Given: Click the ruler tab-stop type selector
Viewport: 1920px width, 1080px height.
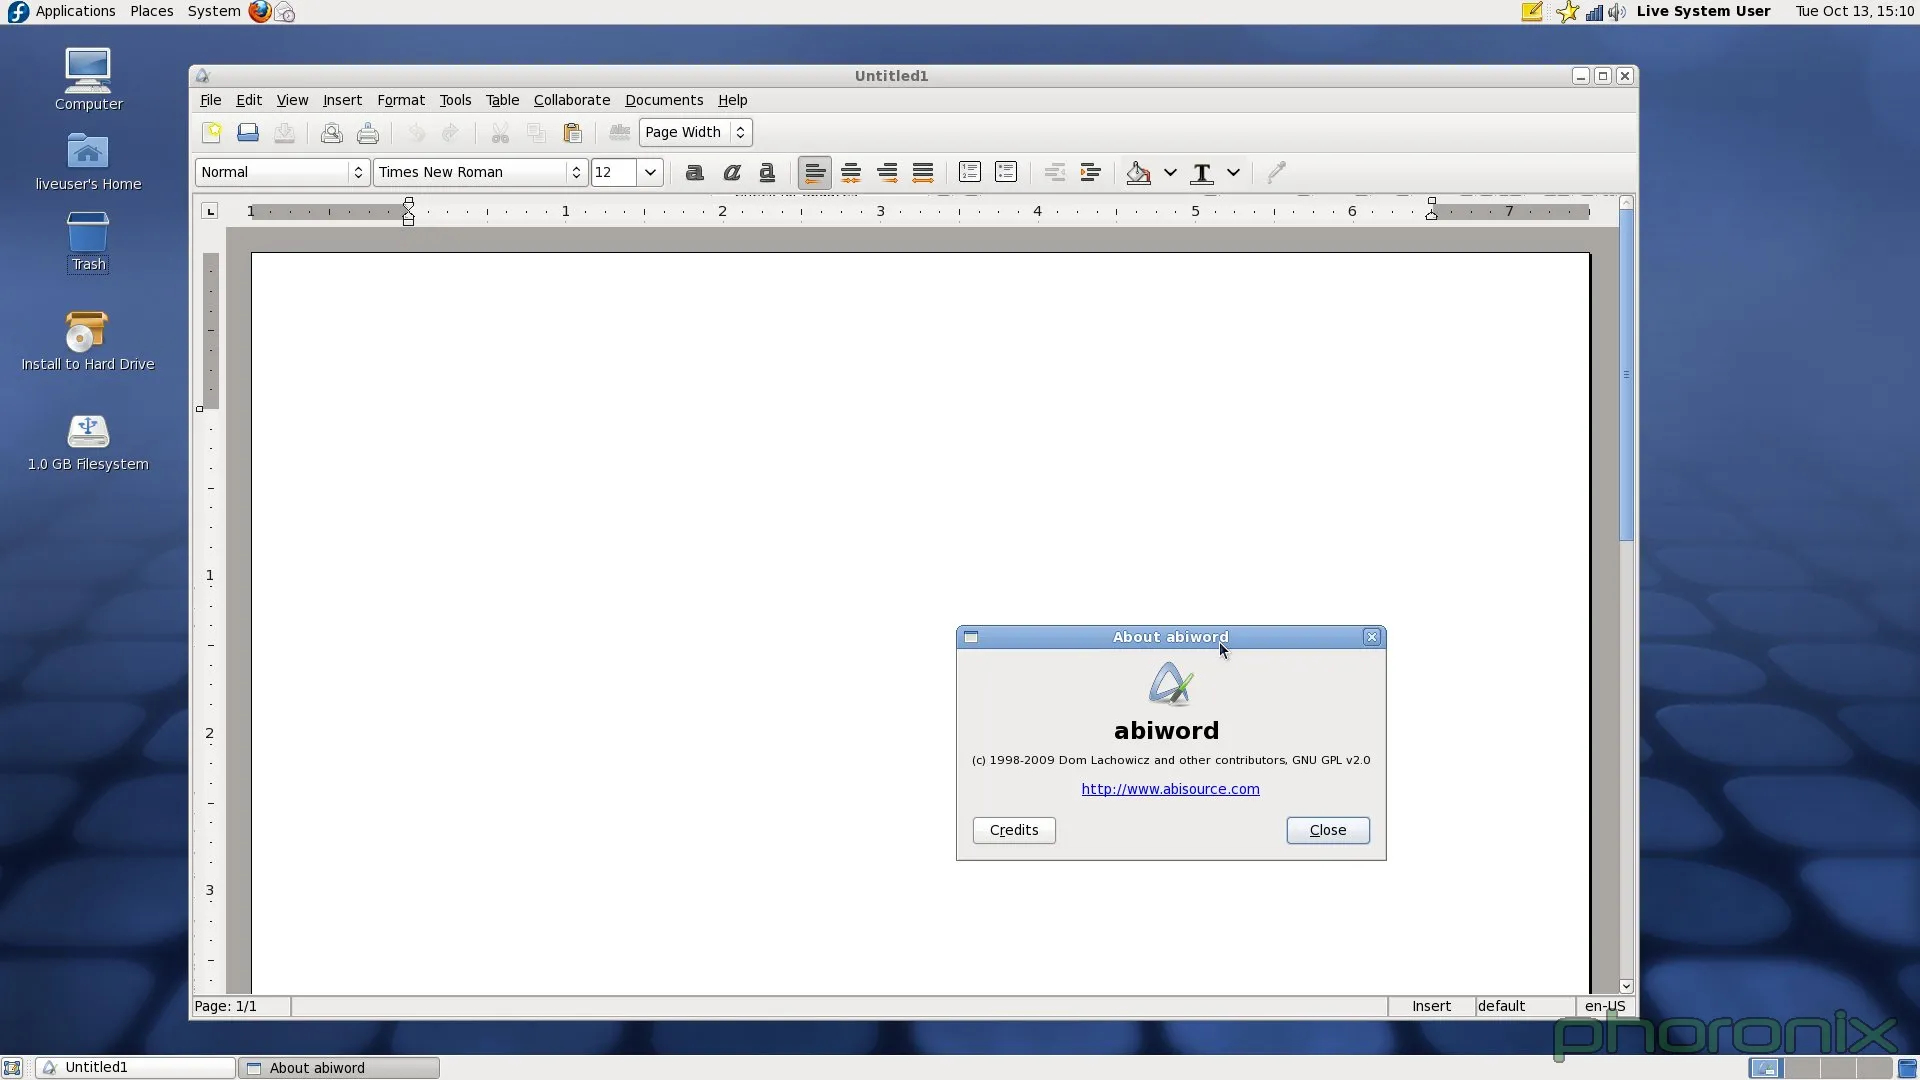Looking at the screenshot, I should [209, 211].
